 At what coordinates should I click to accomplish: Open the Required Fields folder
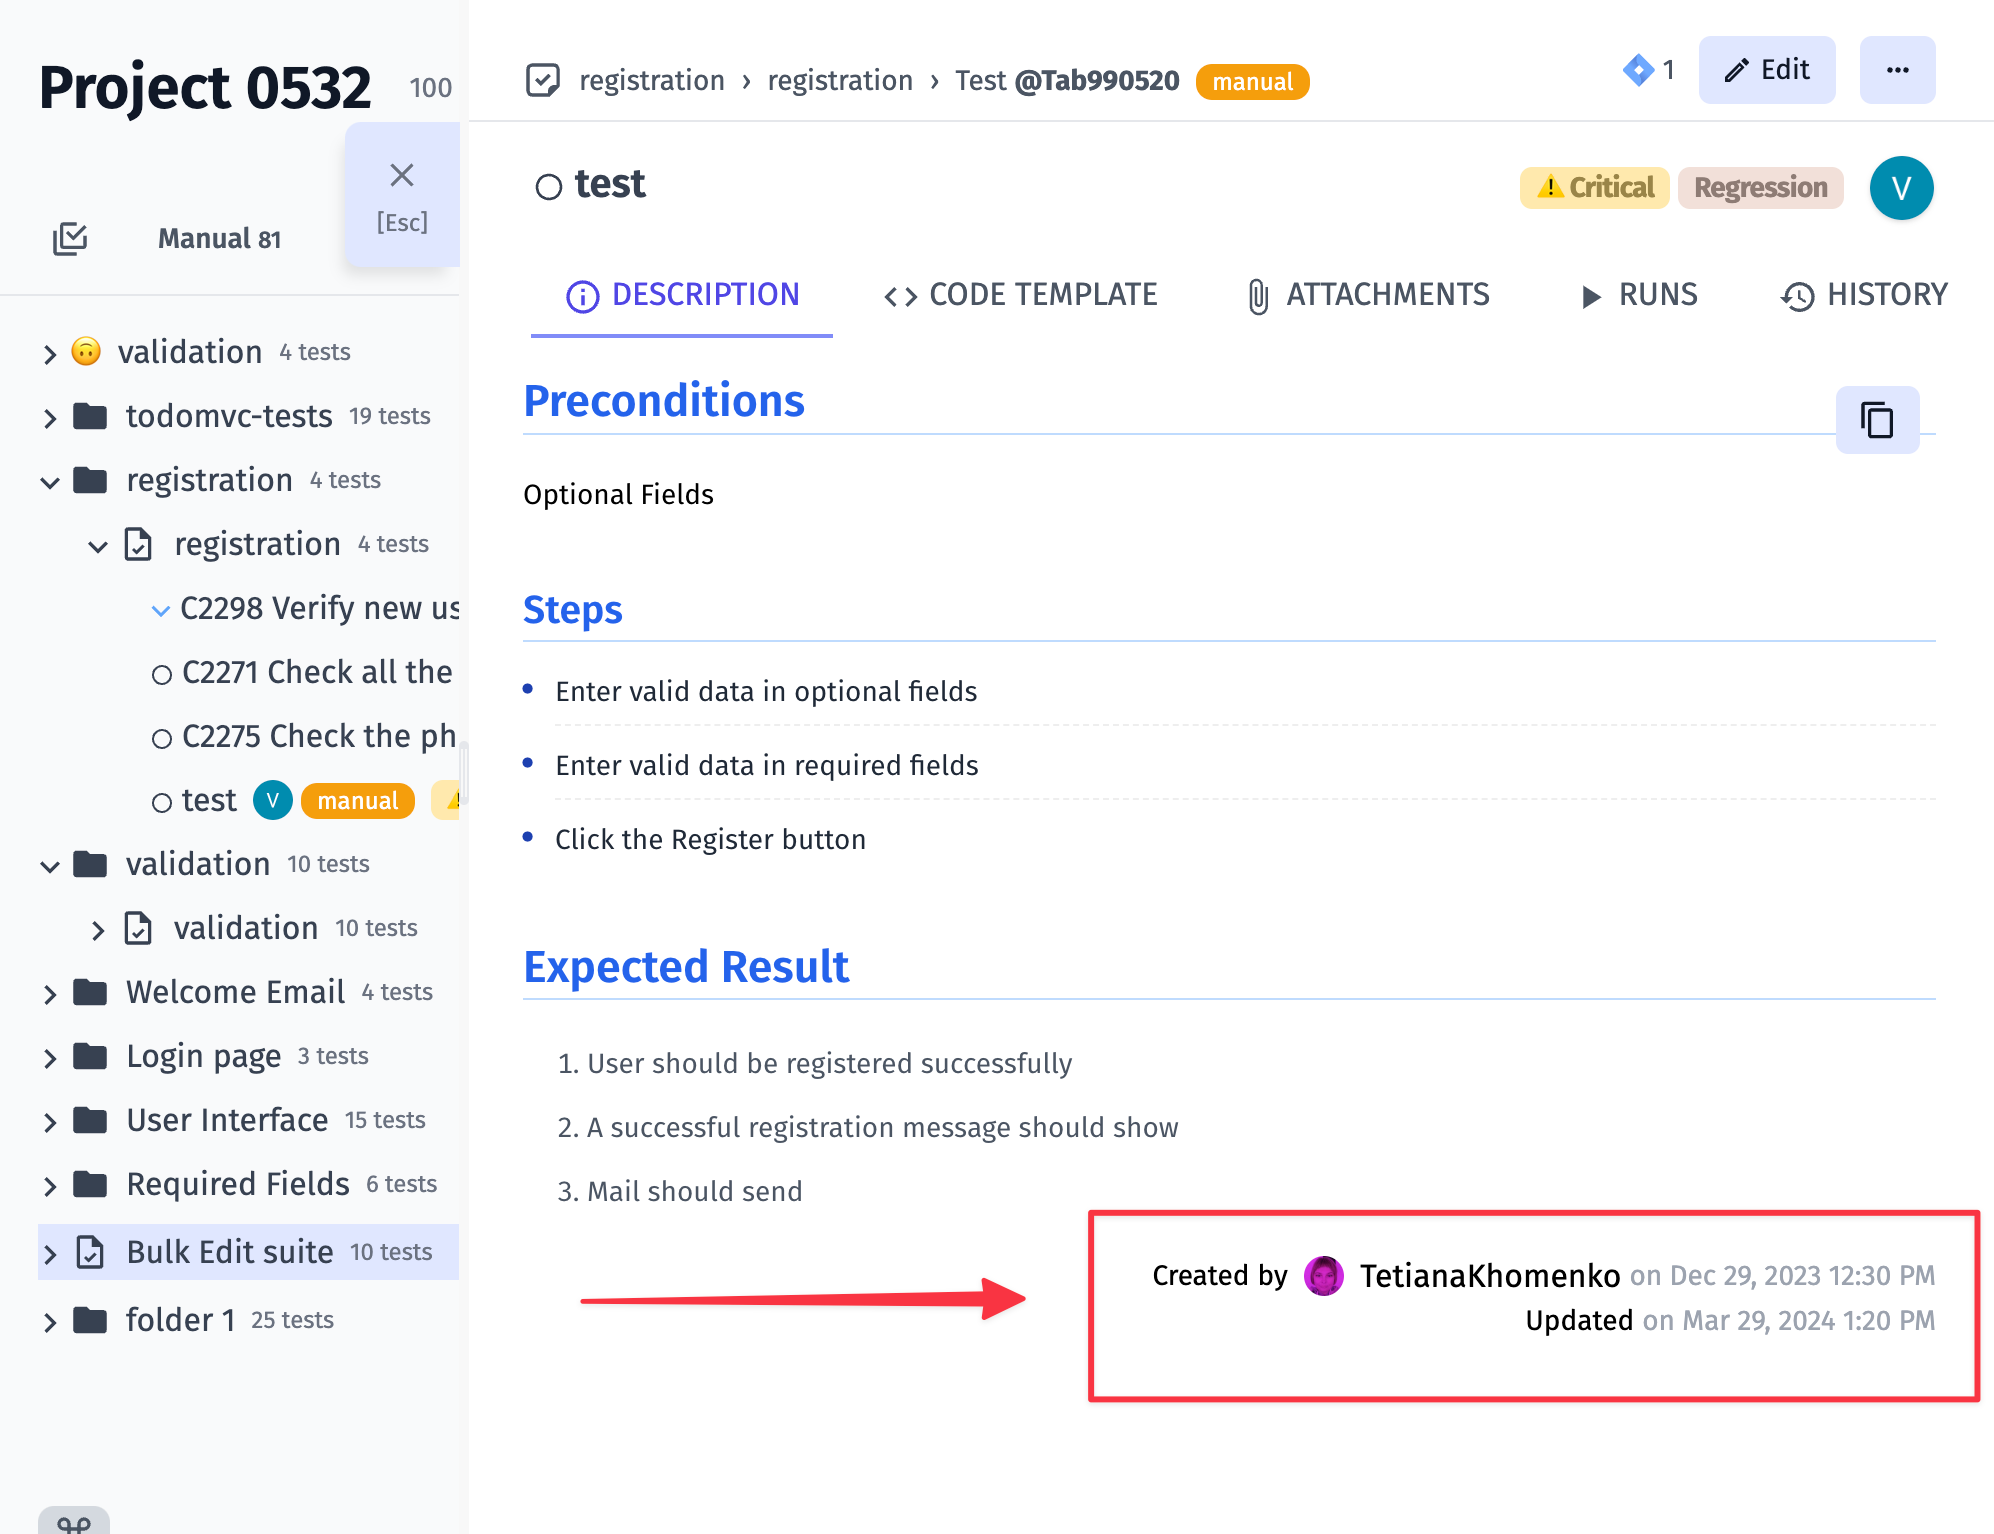click(x=238, y=1184)
